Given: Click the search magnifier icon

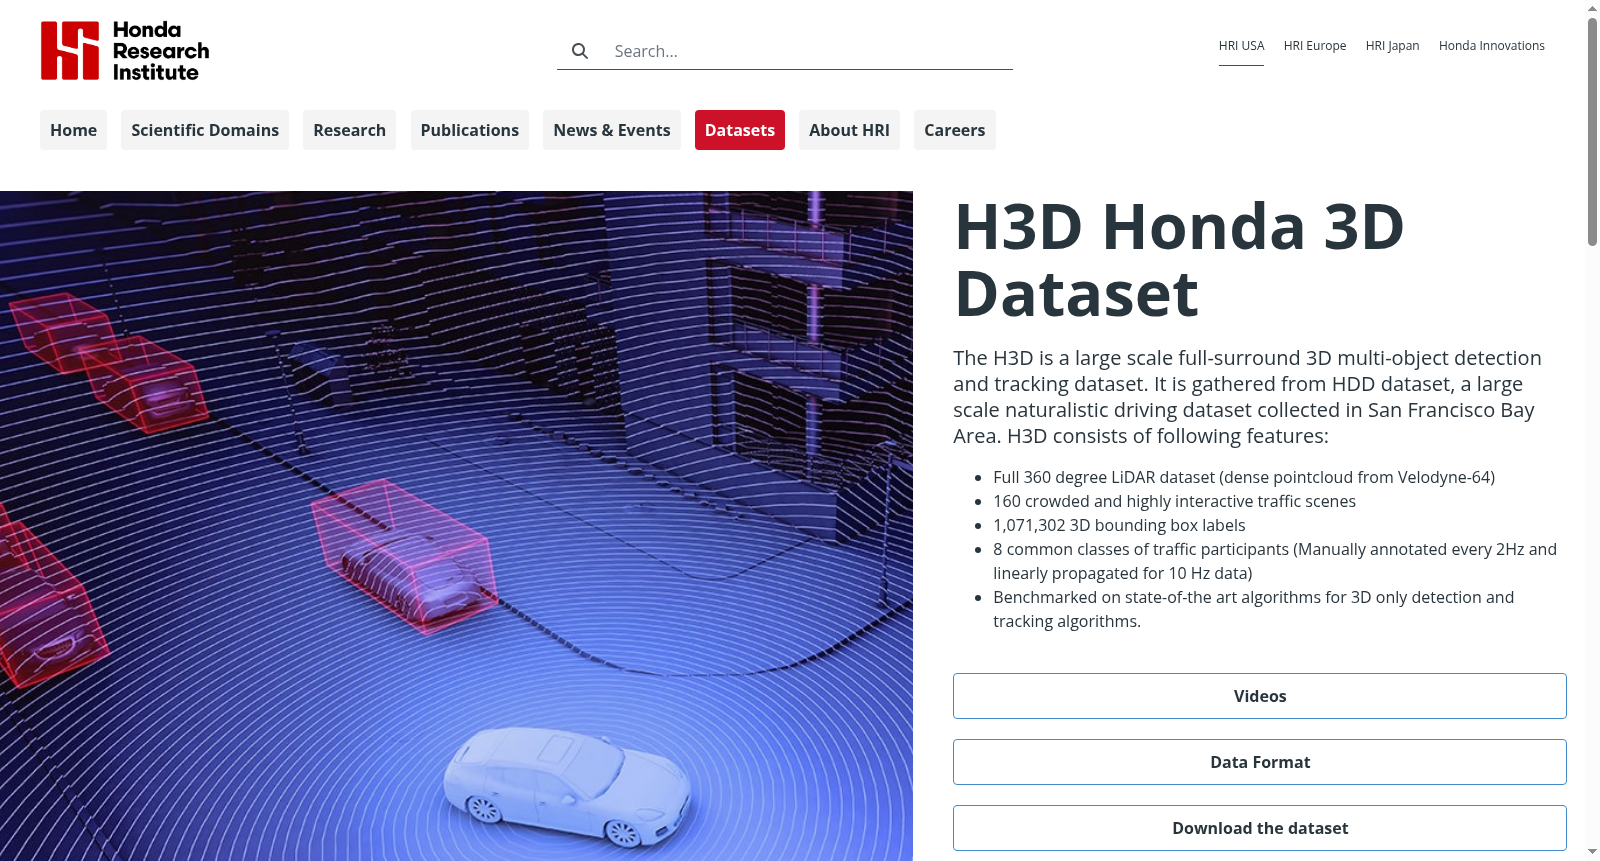Looking at the screenshot, I should point(580,51).
